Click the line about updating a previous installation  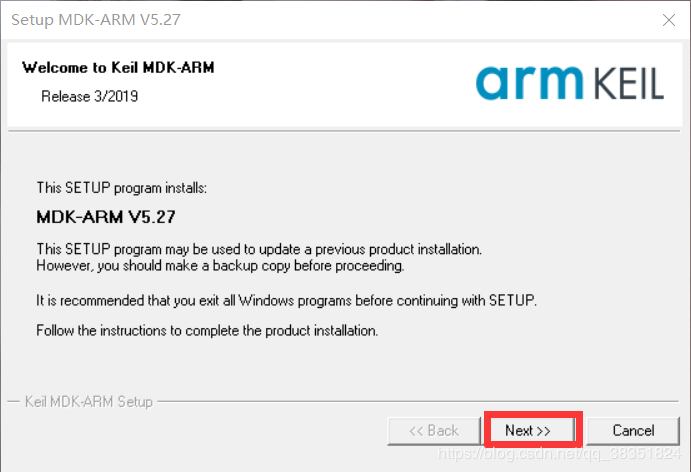[259, 248]
